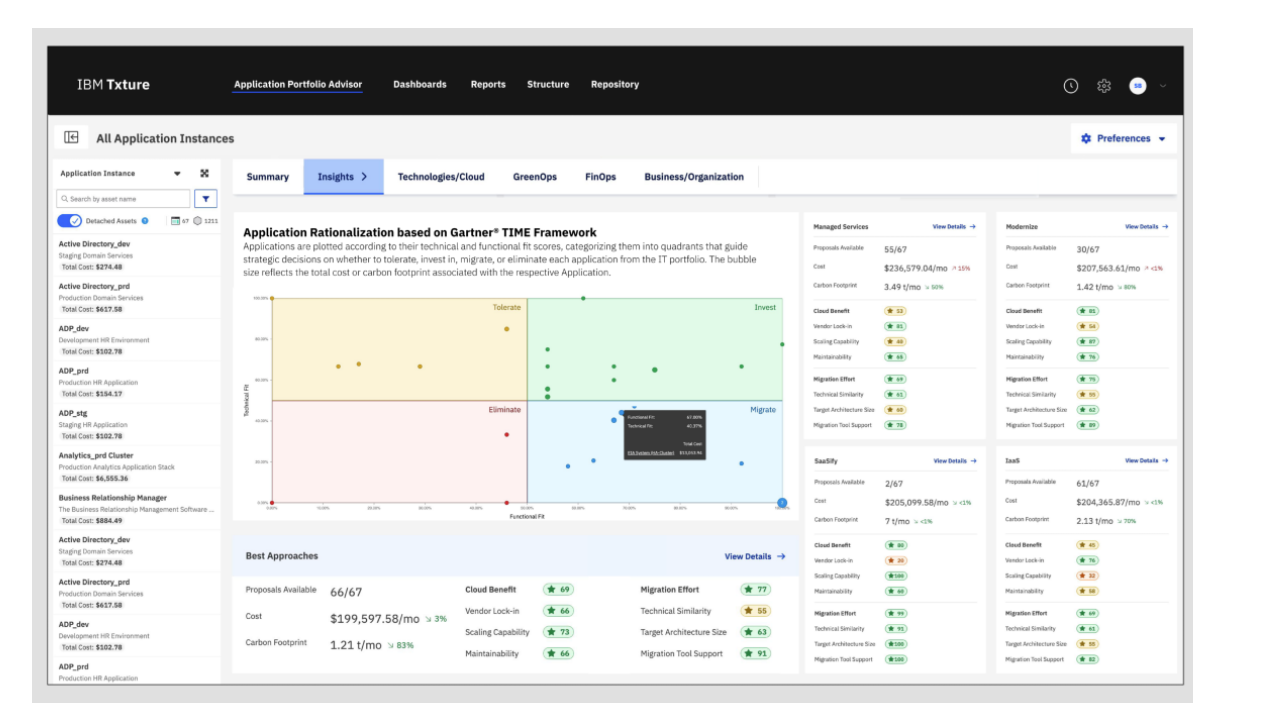The height and width of the screenshot is (720, 1280).
Task: Expand the Application Instance type dropdown
Action: tap(177, 173)
